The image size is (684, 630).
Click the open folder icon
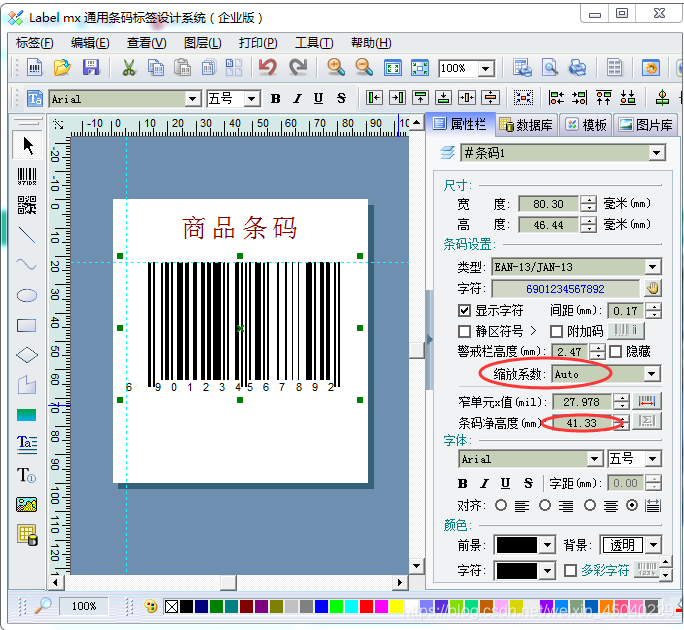62,68
